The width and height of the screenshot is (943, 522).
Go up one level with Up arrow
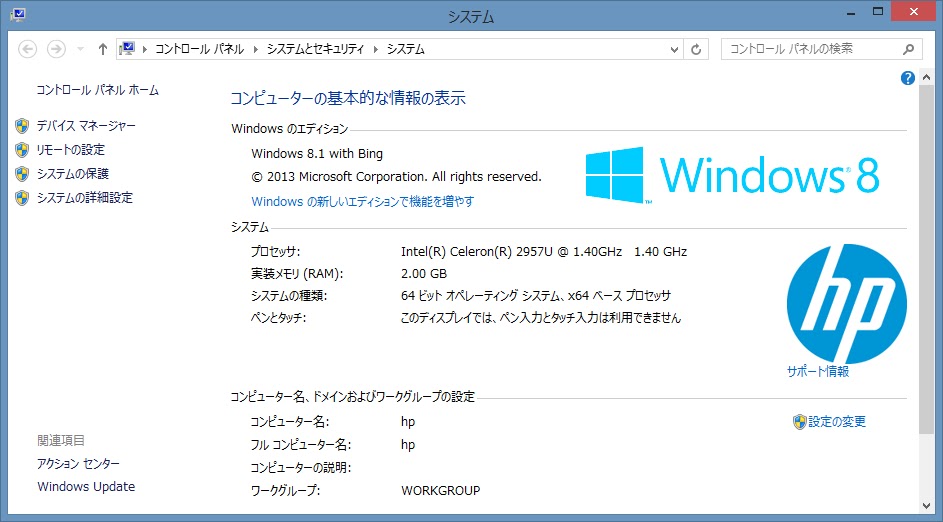(102, 49)
